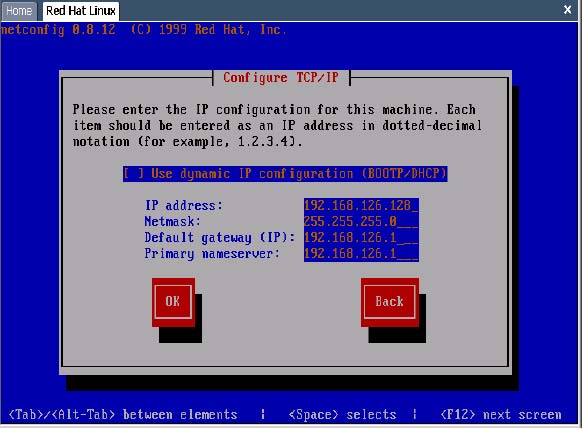Image resolution: width=582 pixels, height=429 pixels.
Task: Click the "Primary nameserver:" label
Action: pos(212,254)
